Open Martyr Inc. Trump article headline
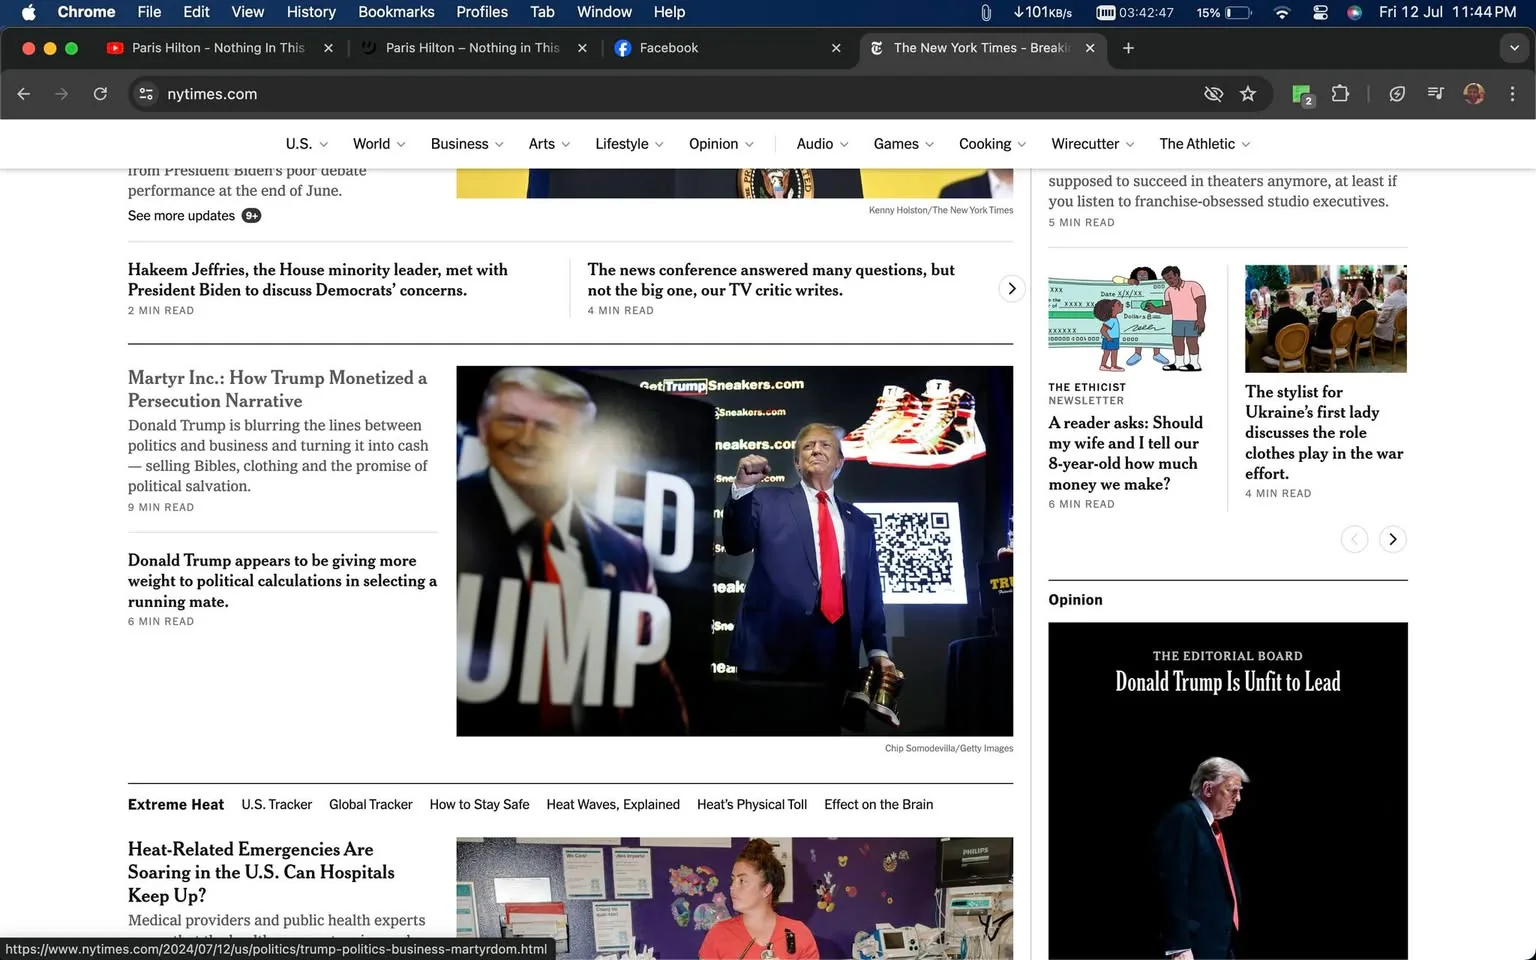This screenshot has height=960, width=1536. (277, 389)
